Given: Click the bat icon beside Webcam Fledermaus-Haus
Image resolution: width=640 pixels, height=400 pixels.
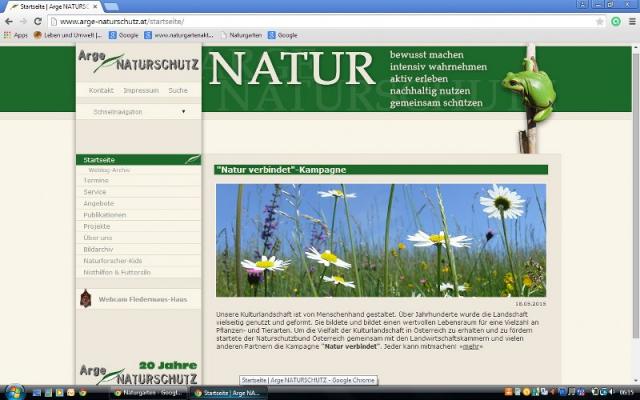Looking at the screenshot, I should pyautogui.click(x=85, y=298).
